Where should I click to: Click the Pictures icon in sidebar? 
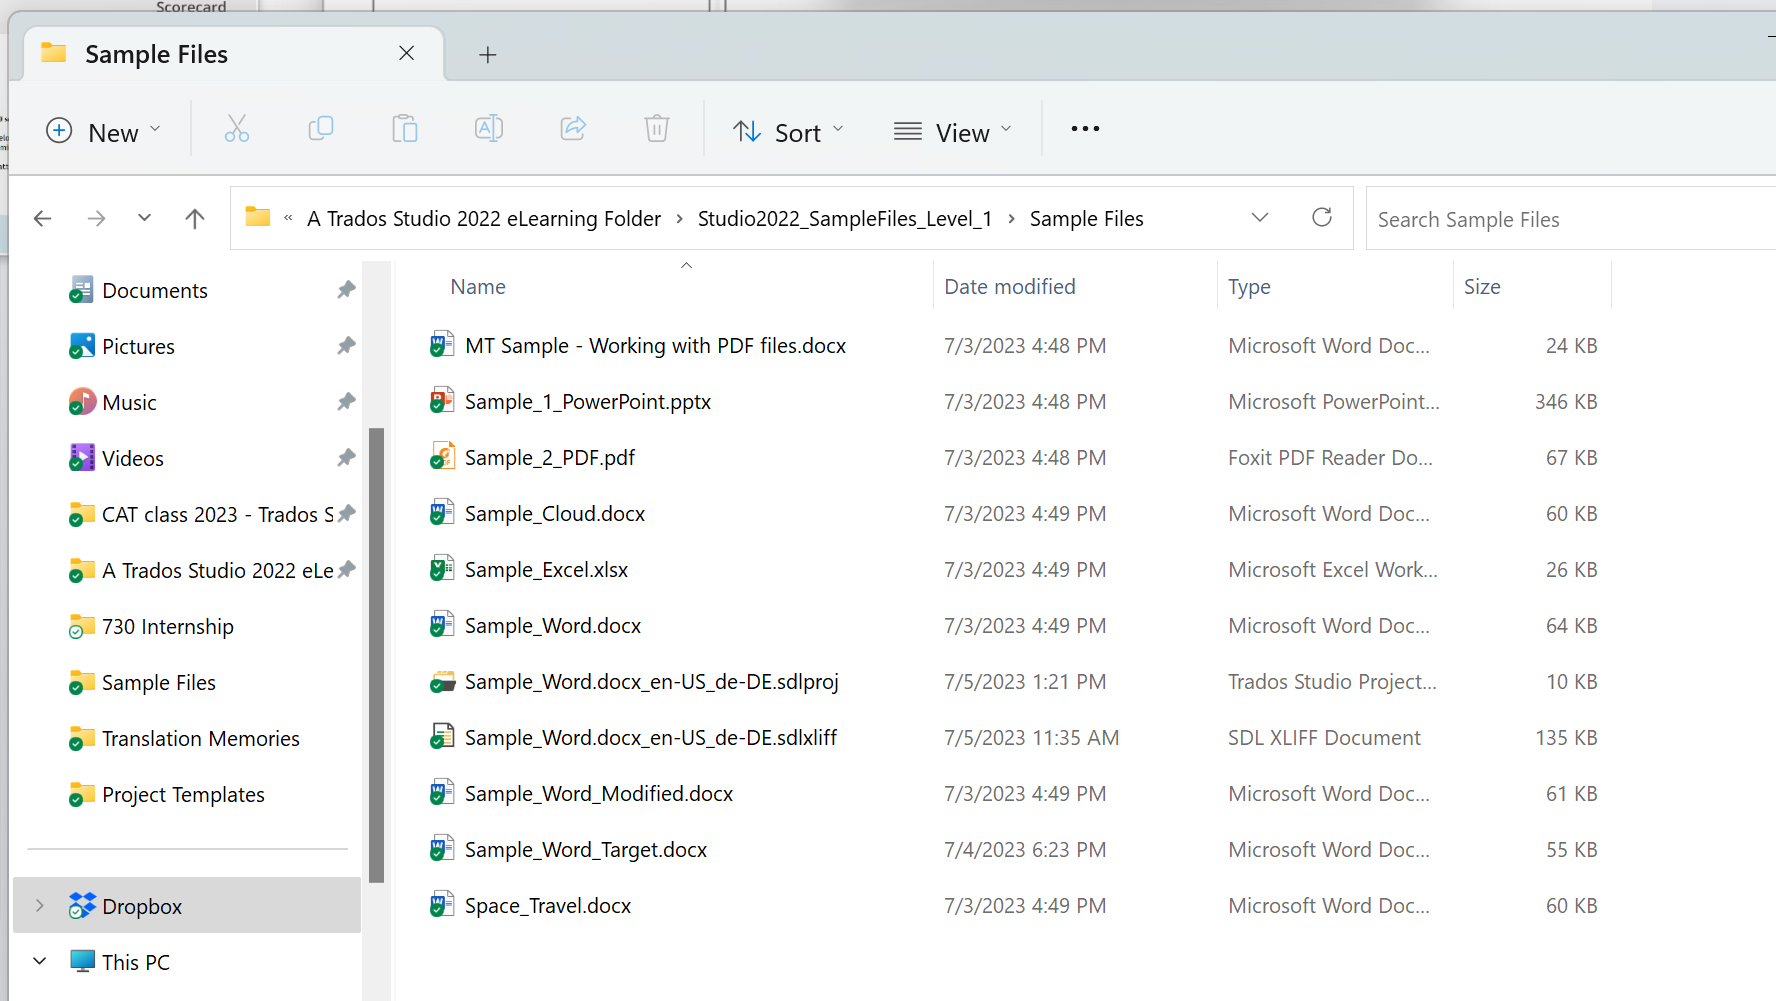(82, 346)
